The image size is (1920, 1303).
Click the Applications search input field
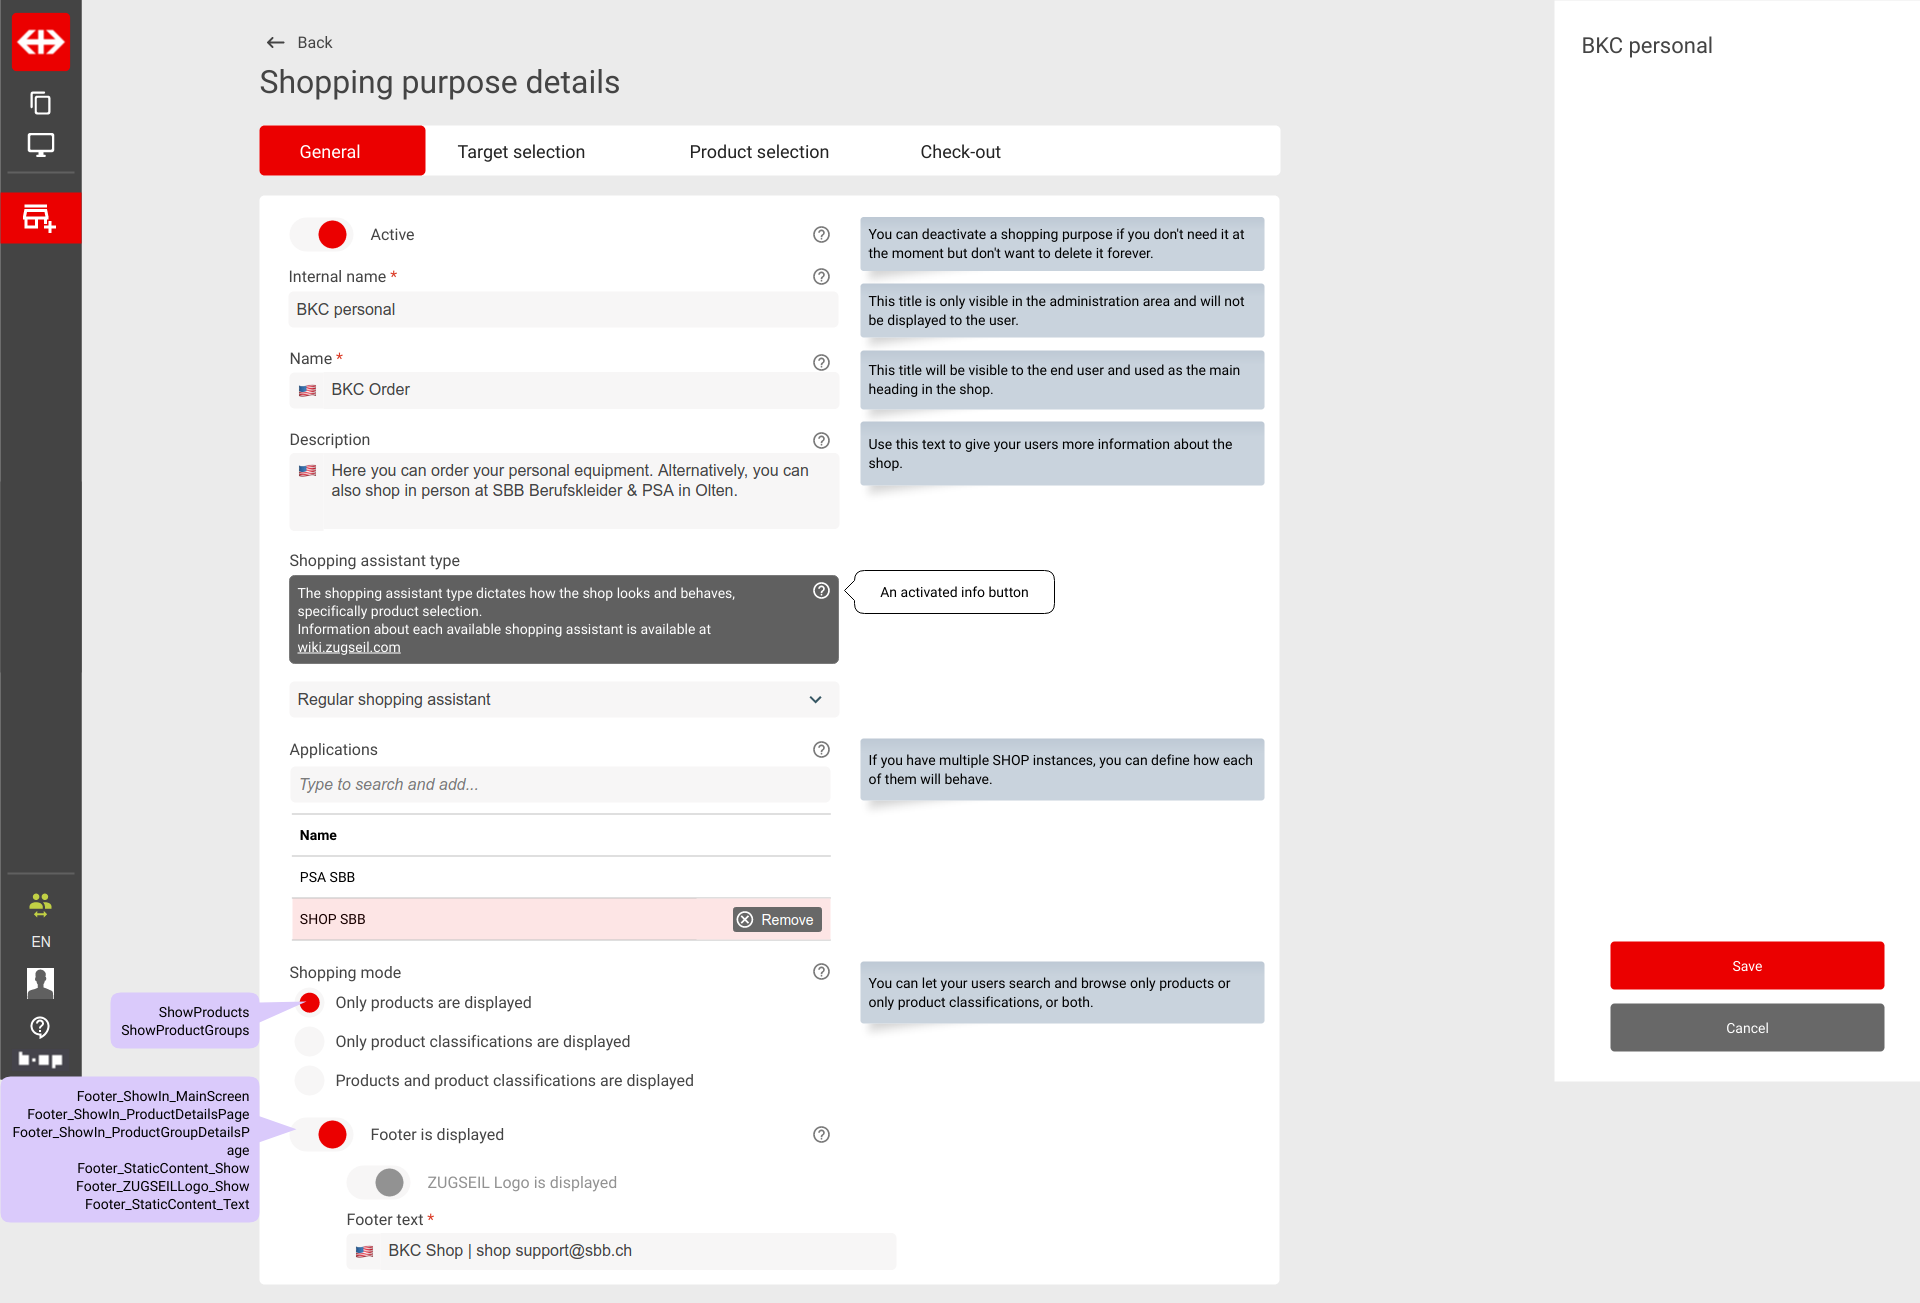(x=560, y=785)
